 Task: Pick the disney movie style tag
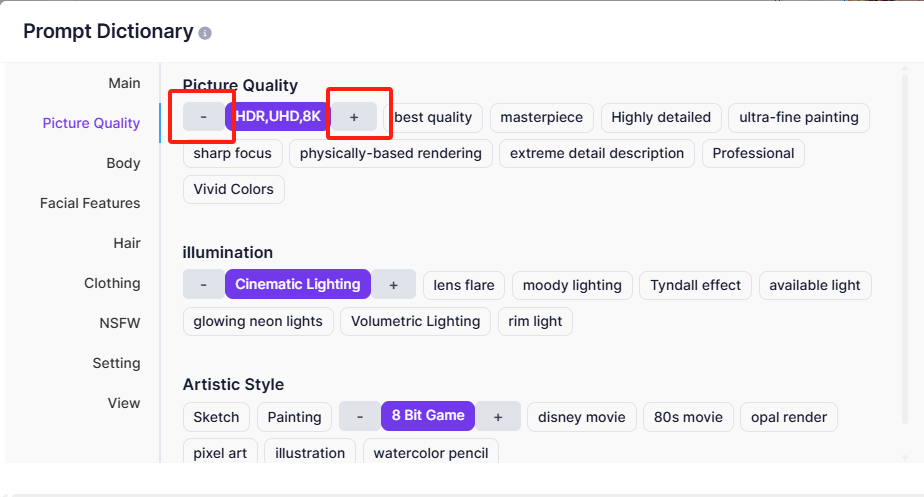pyautogui.click(x=582, y=417)
